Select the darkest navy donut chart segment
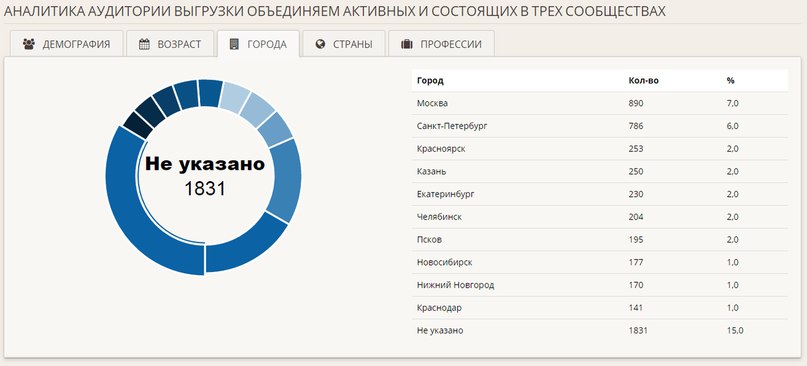Screen dimensions: 807x366 click(138, 125)
